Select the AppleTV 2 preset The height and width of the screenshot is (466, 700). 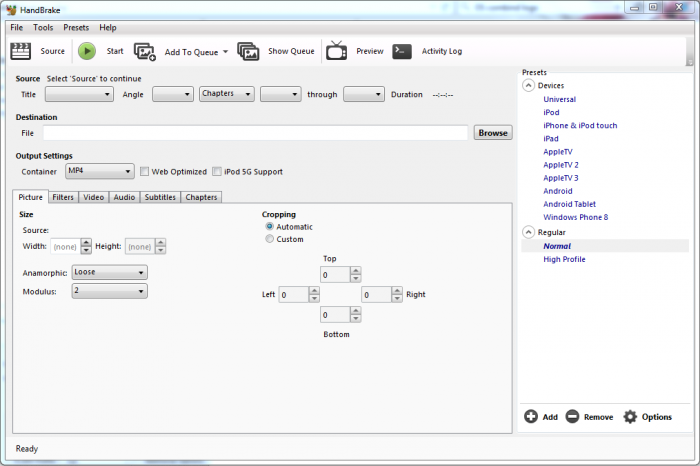click(561, 165)
